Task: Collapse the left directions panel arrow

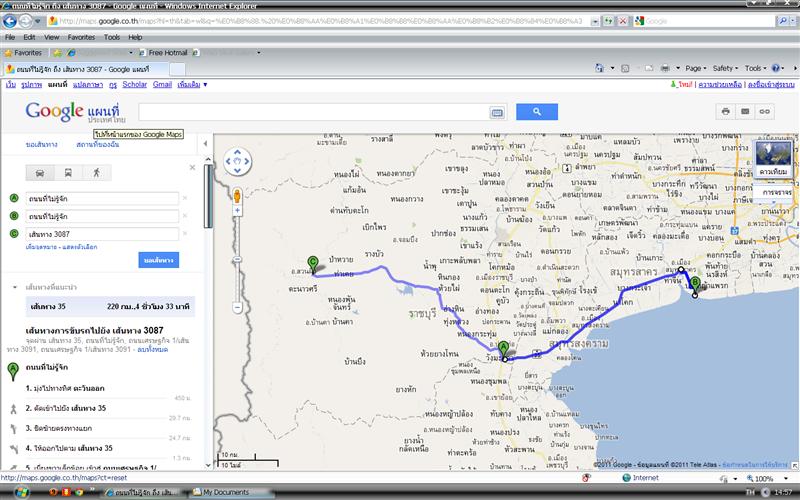Action: (206, 144)
